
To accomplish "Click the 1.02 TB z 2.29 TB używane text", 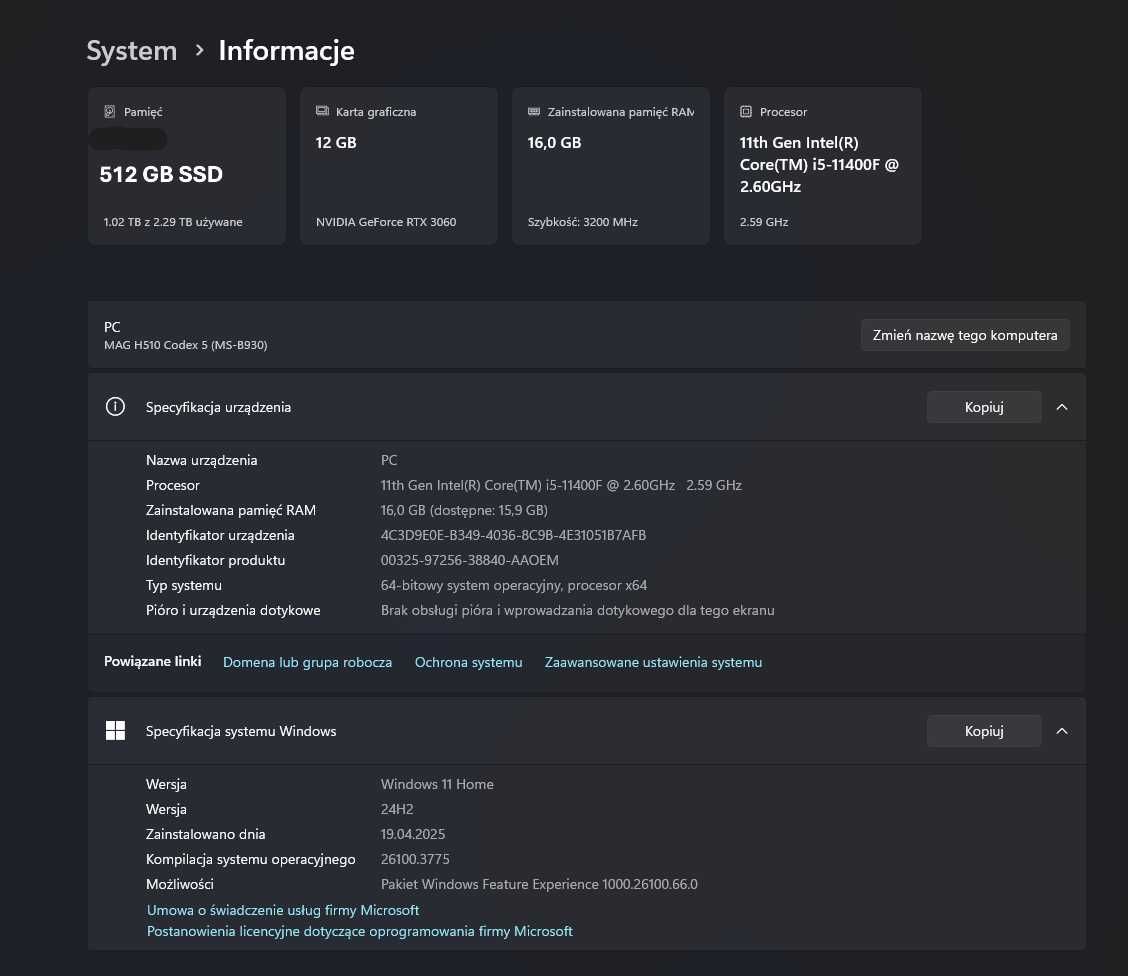I will [173, 222].
